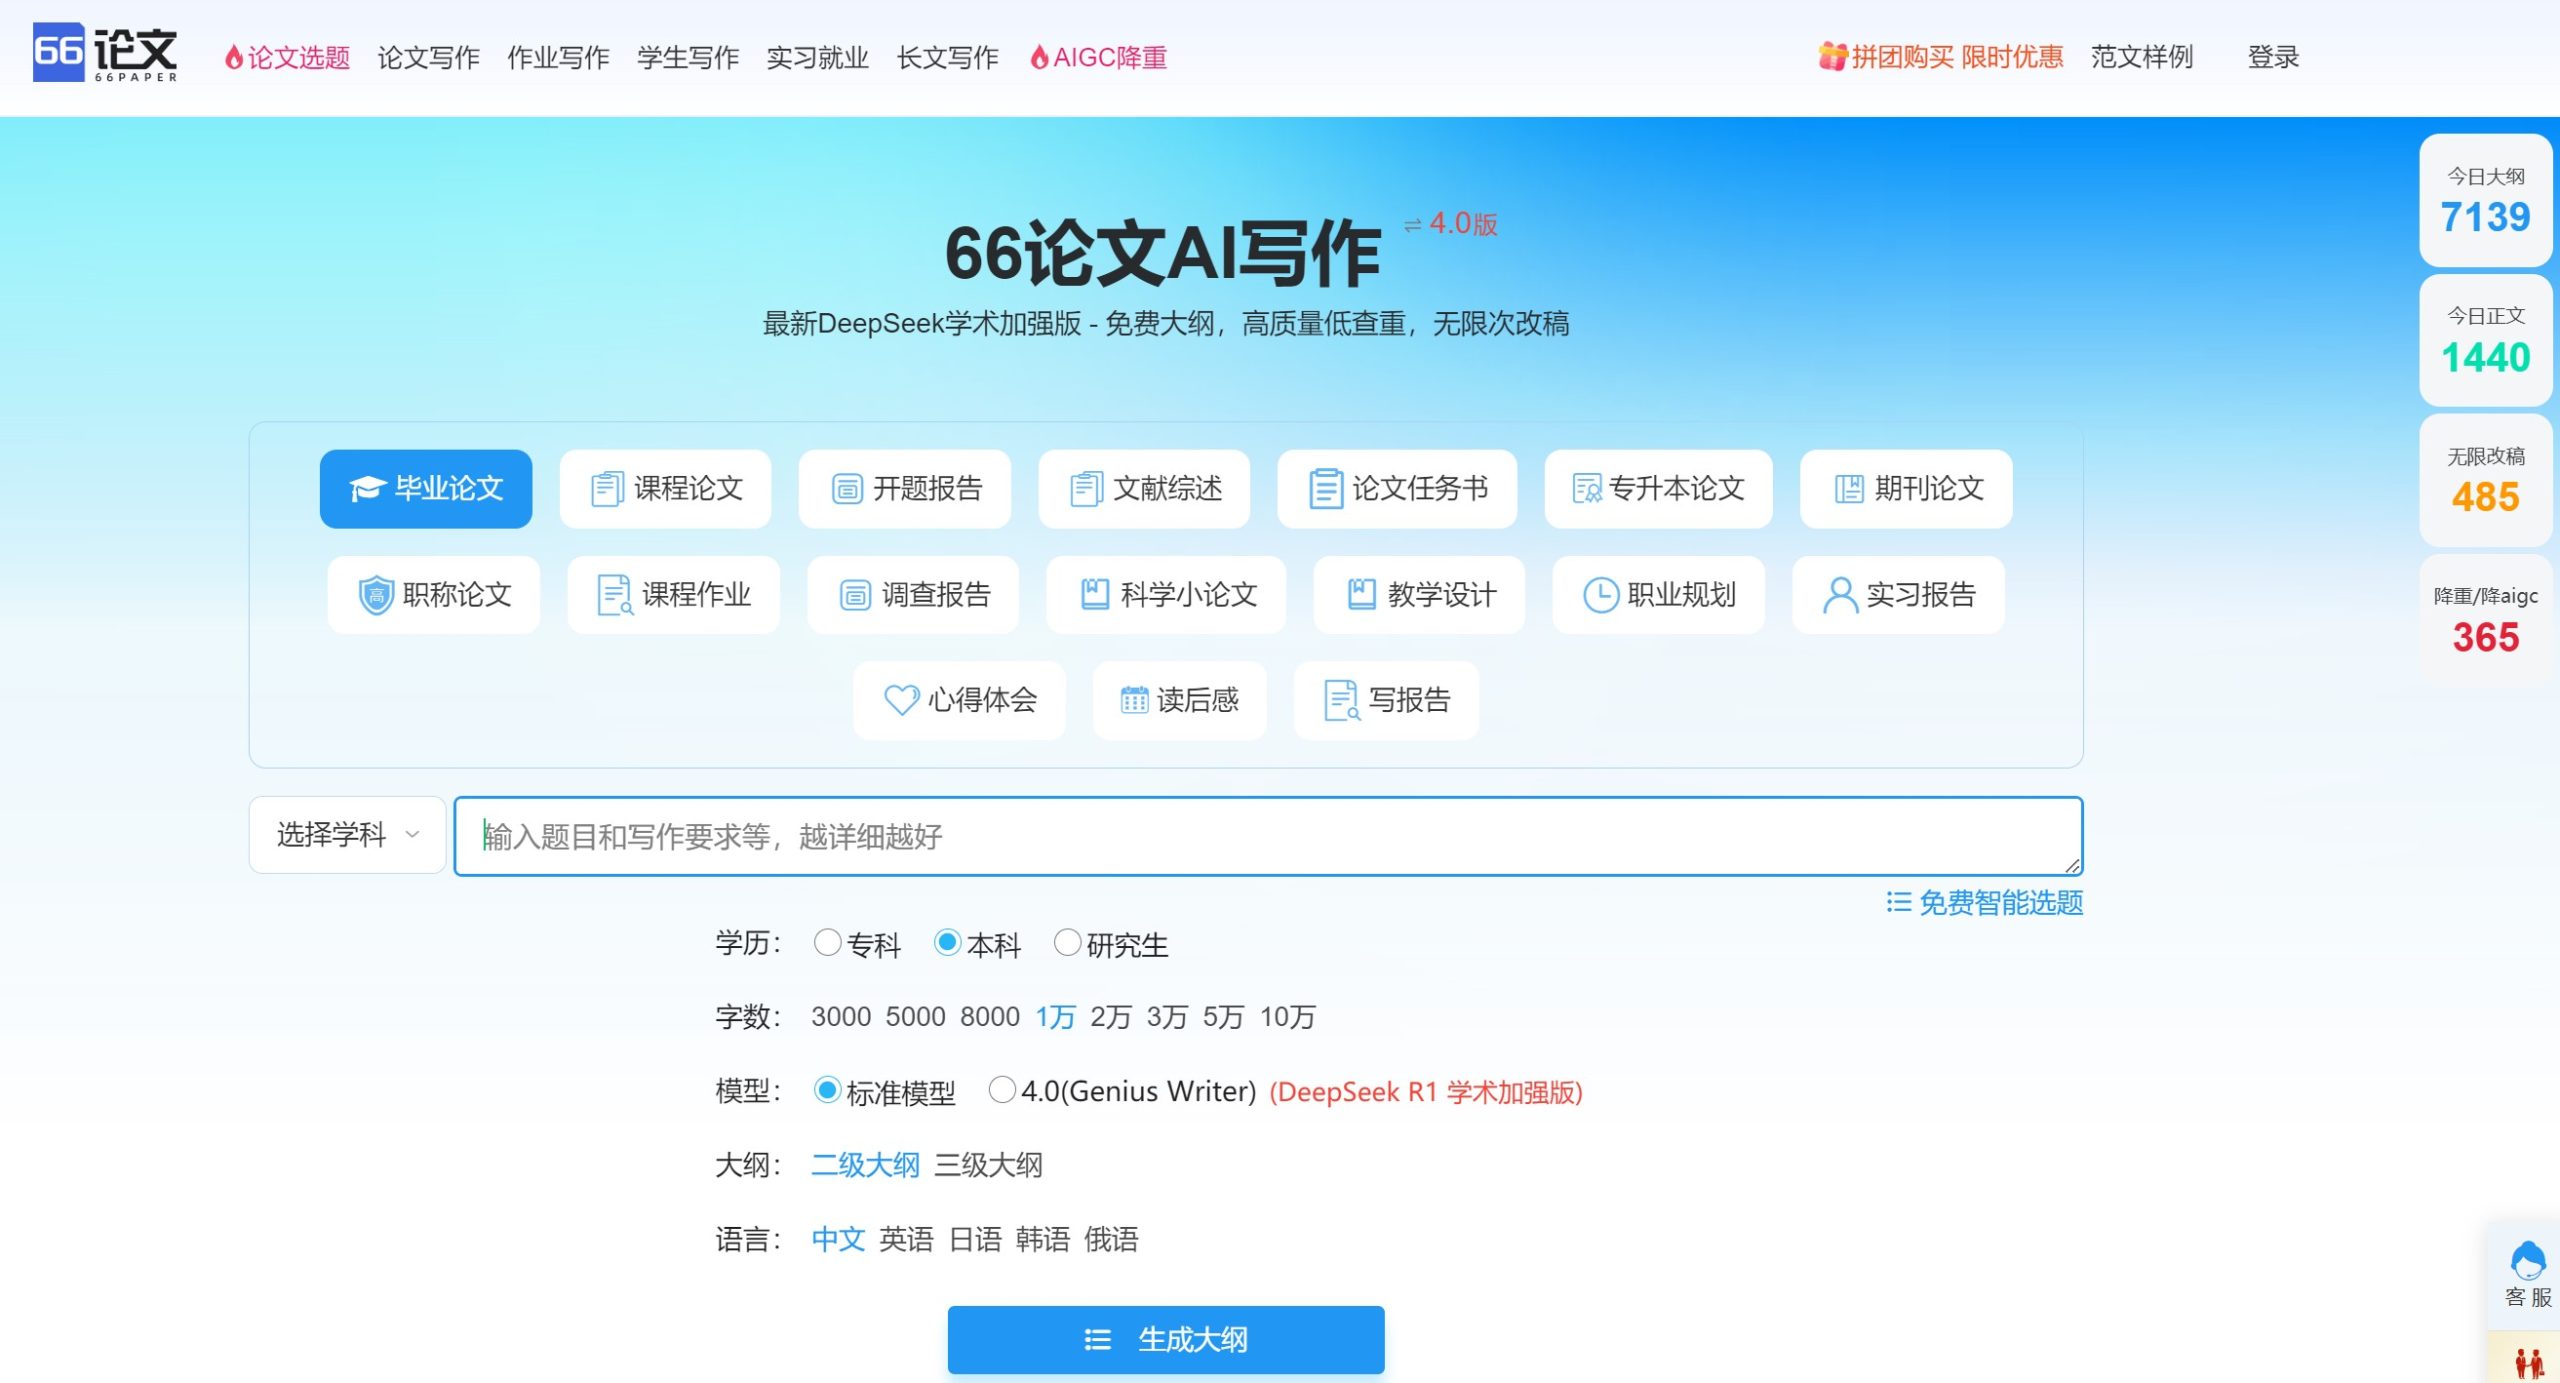Select the 实习报告 person icon
Viewport: 2560px width, 1383px height.
(x=1898, y=595)
